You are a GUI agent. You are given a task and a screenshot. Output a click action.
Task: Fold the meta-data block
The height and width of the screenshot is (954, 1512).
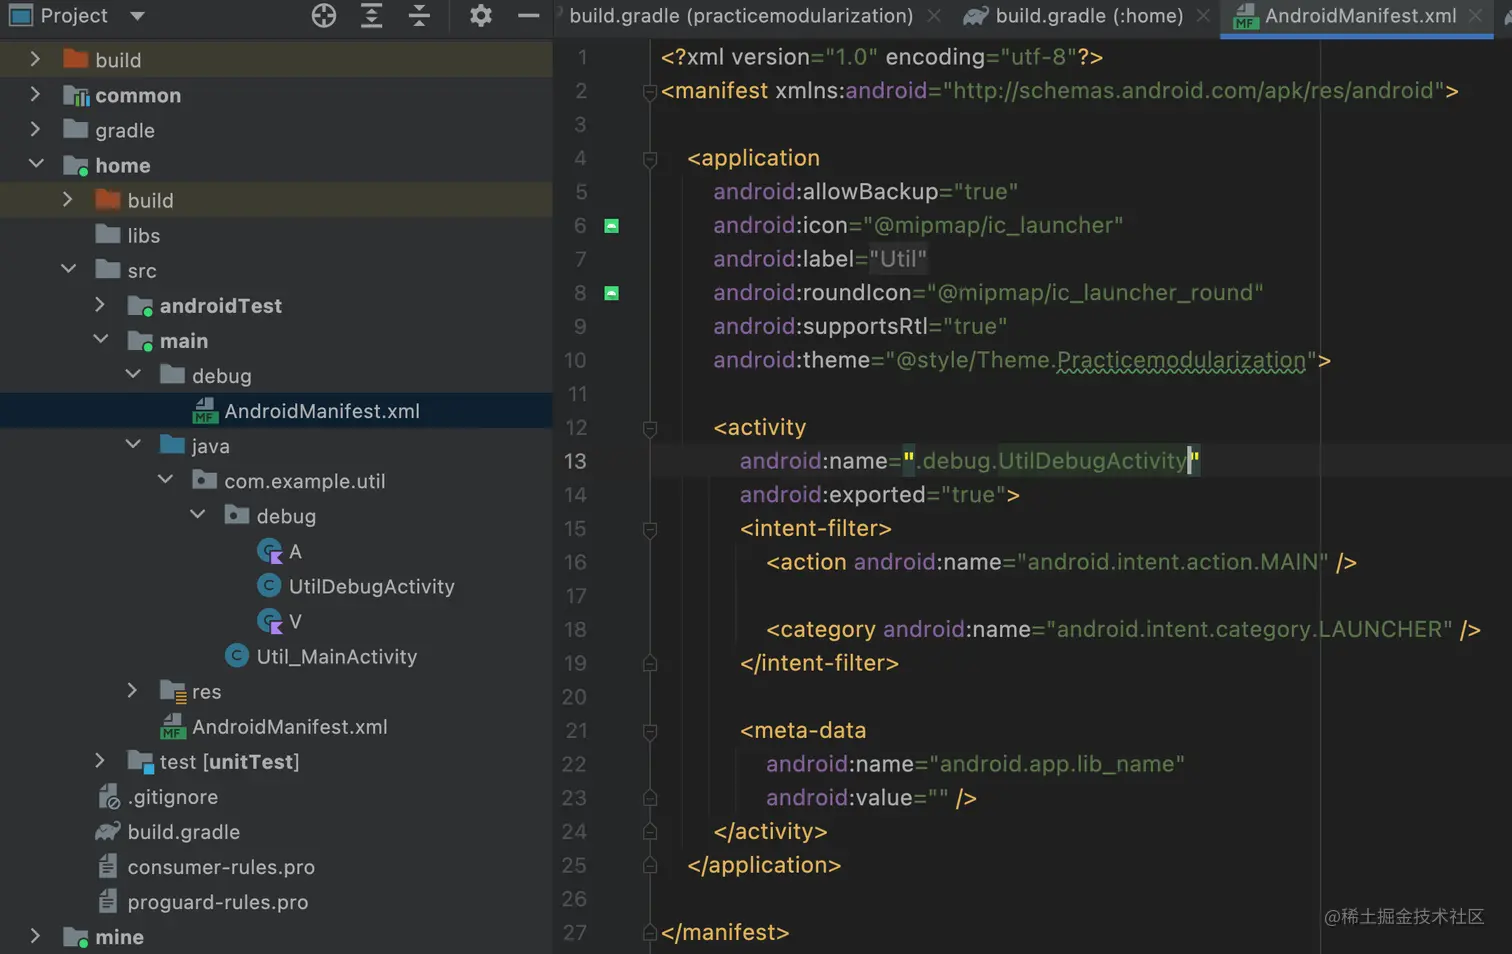point(650,731)
